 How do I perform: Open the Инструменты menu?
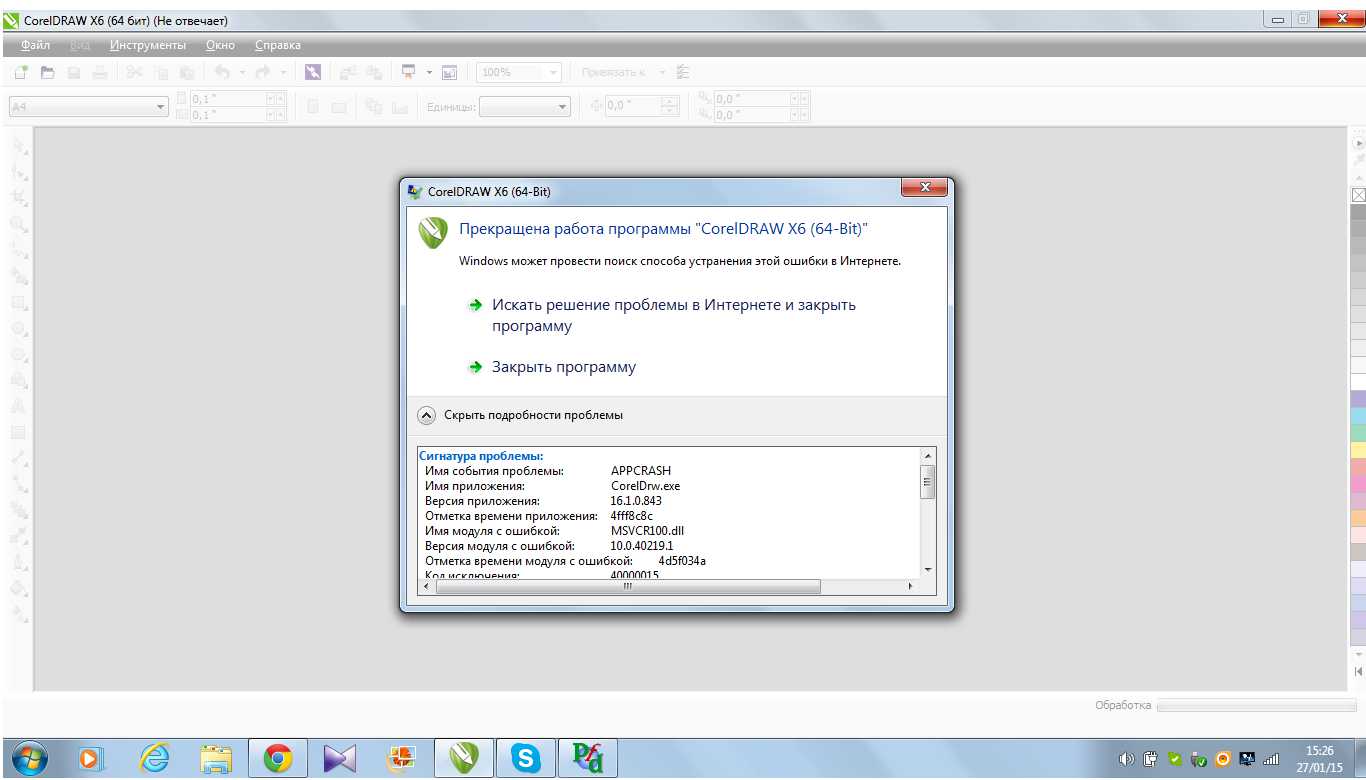[x=148, y=45]
